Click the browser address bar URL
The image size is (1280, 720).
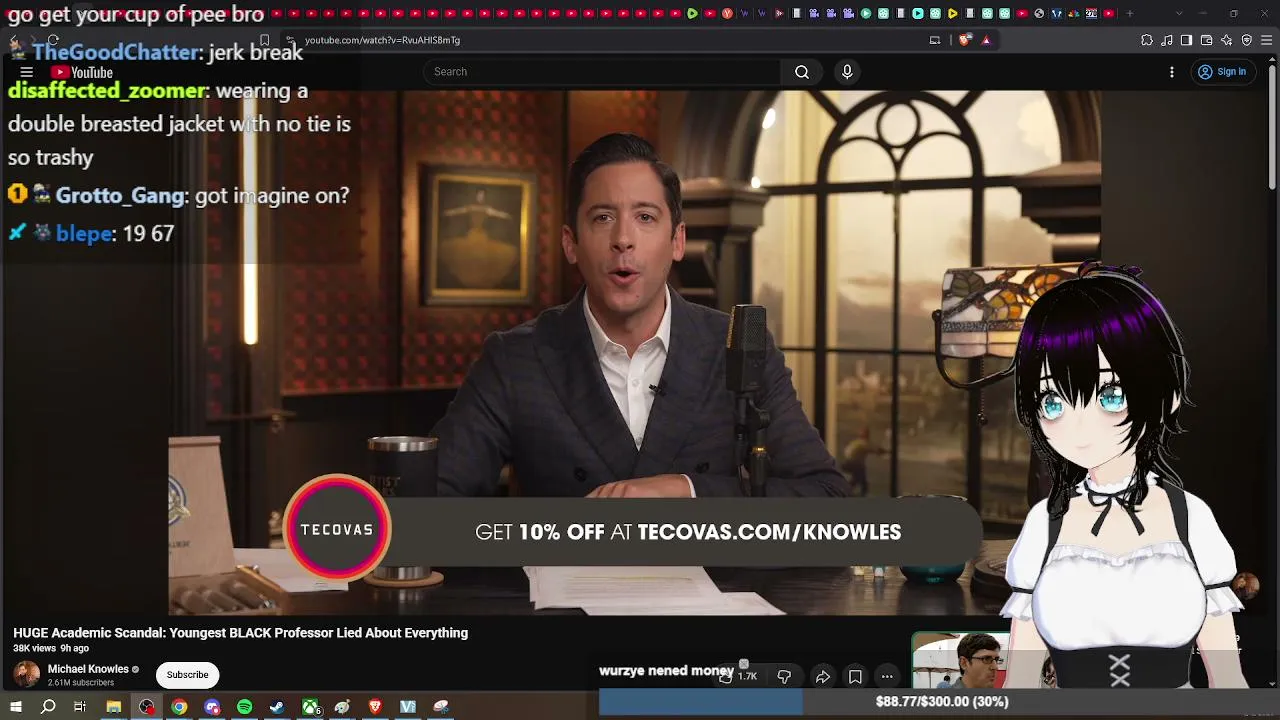coord(382,40)
